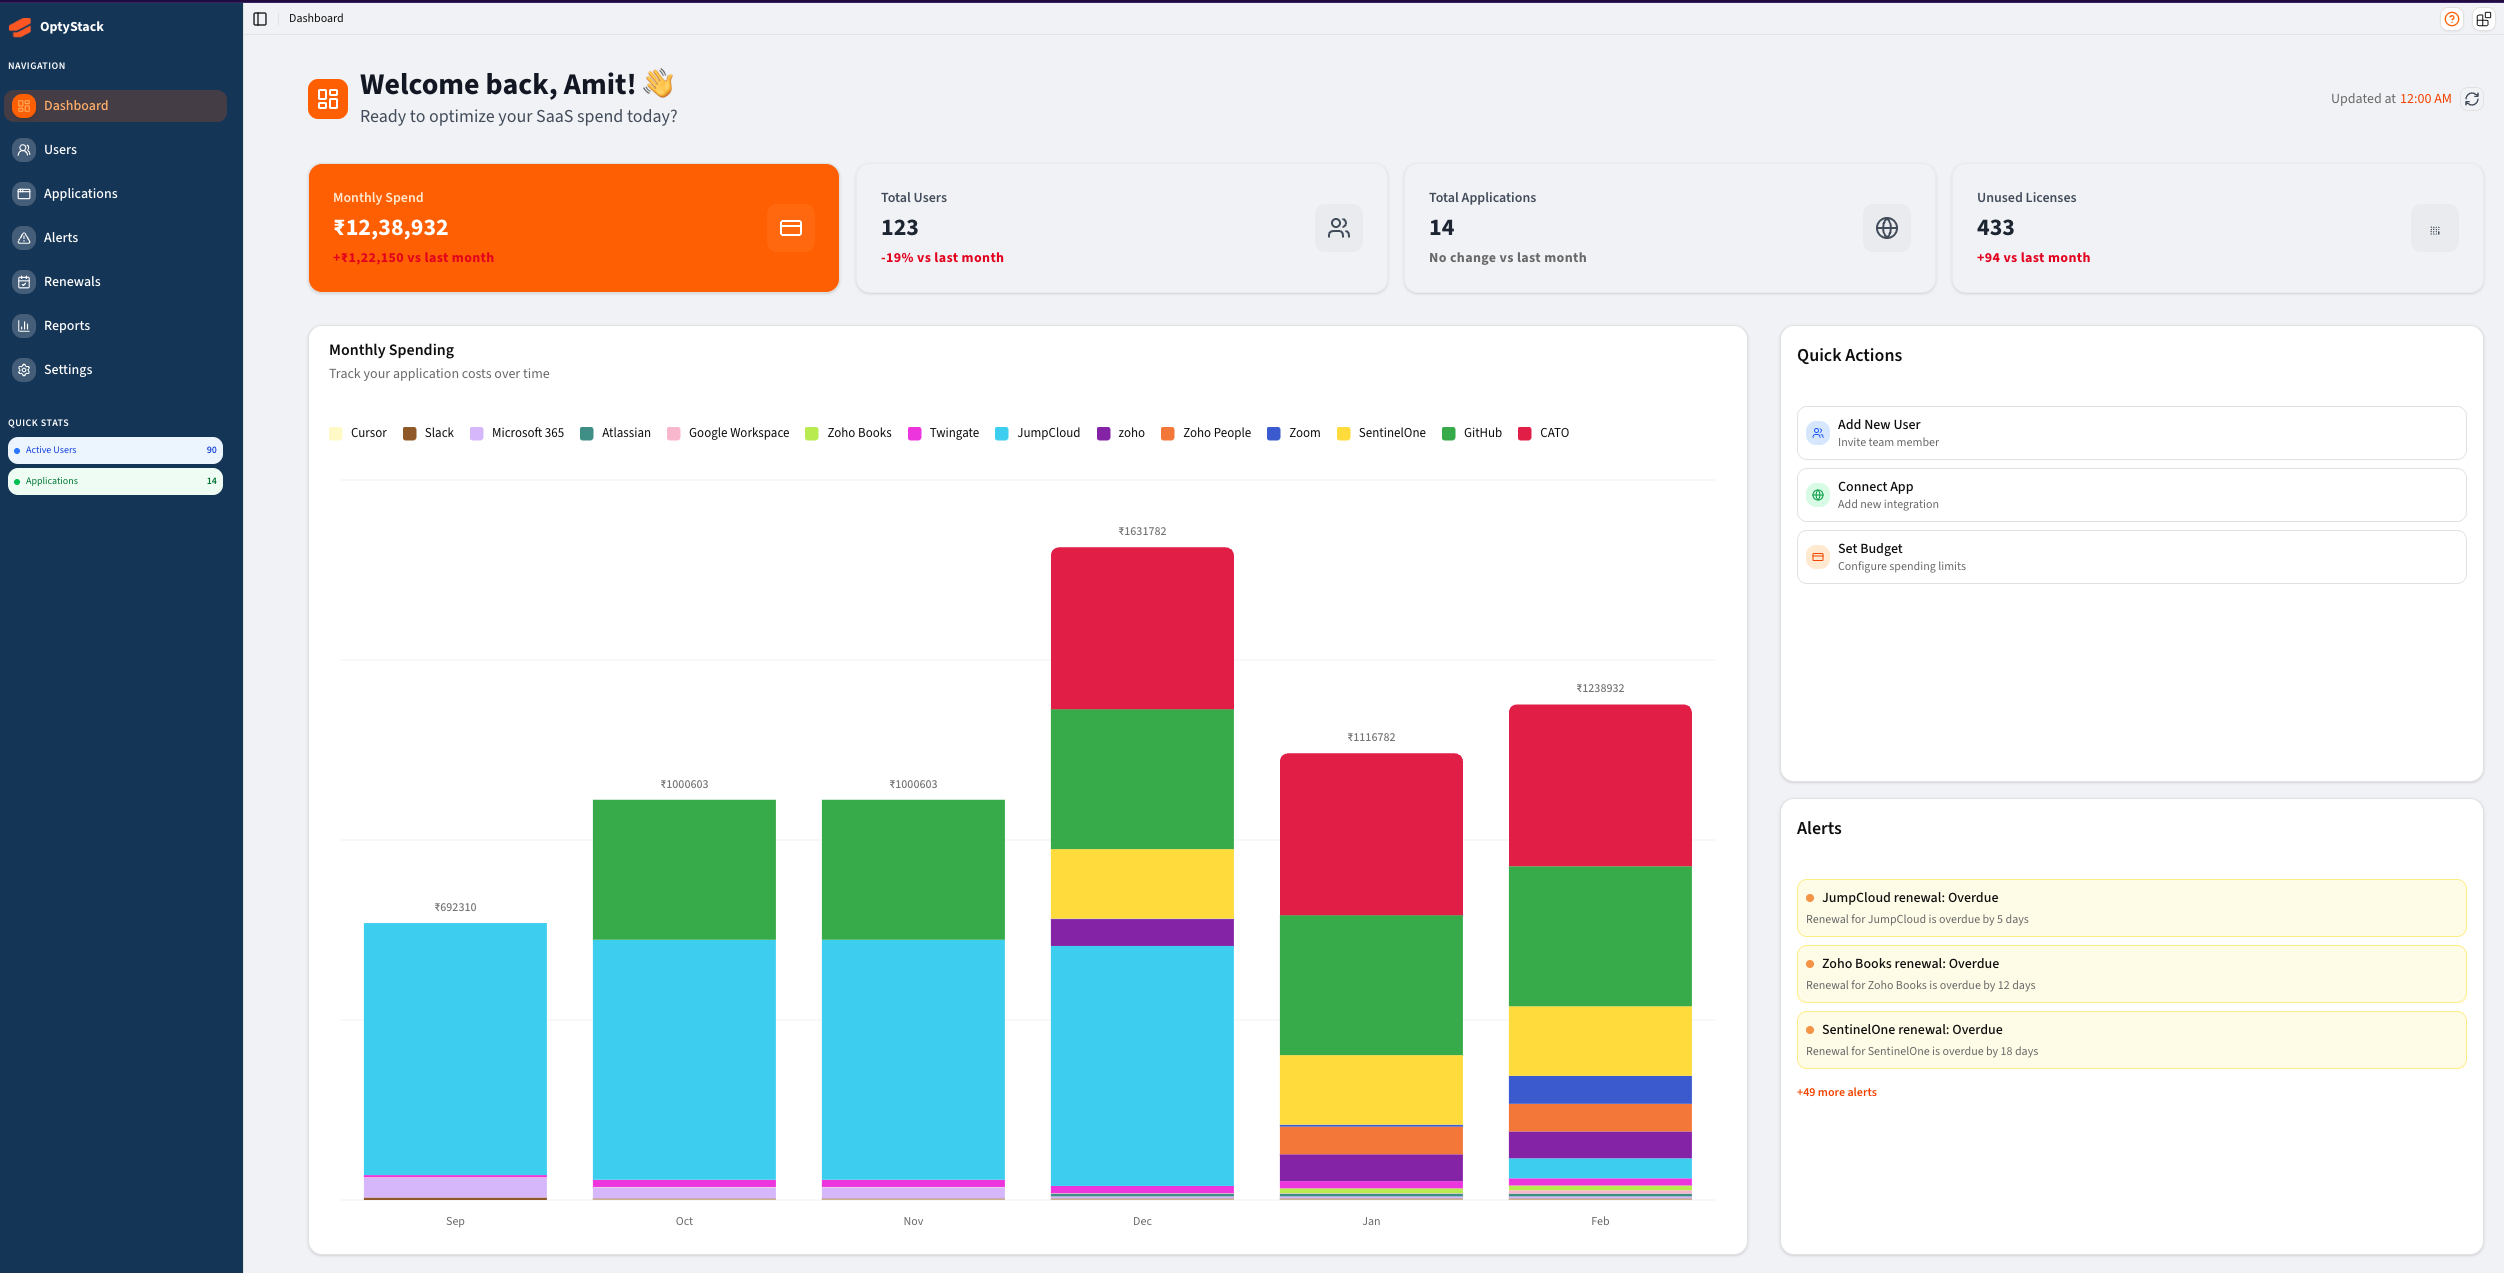Click the red CATO segment in Dec bar
Image resolution: width=2504 pixels, height=1273 pixels.
(1141, 628)
